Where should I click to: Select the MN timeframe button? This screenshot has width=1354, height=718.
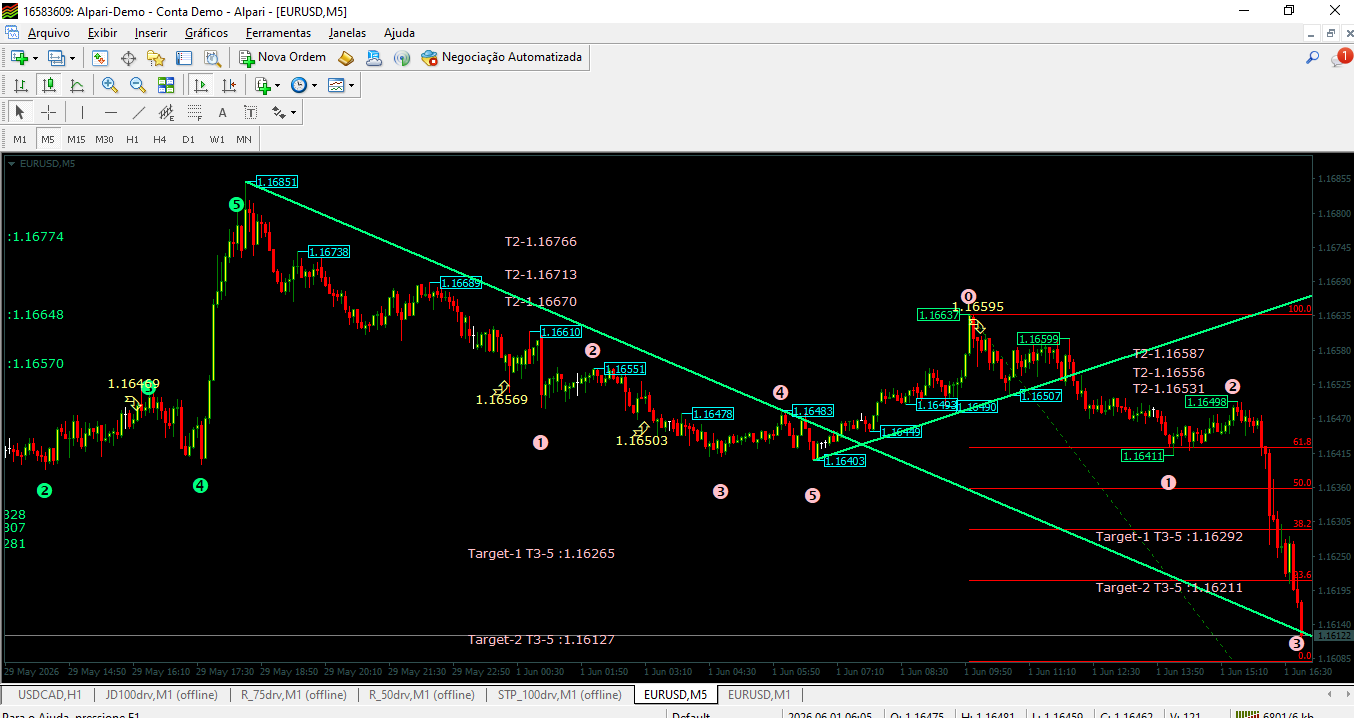point(244,139)
